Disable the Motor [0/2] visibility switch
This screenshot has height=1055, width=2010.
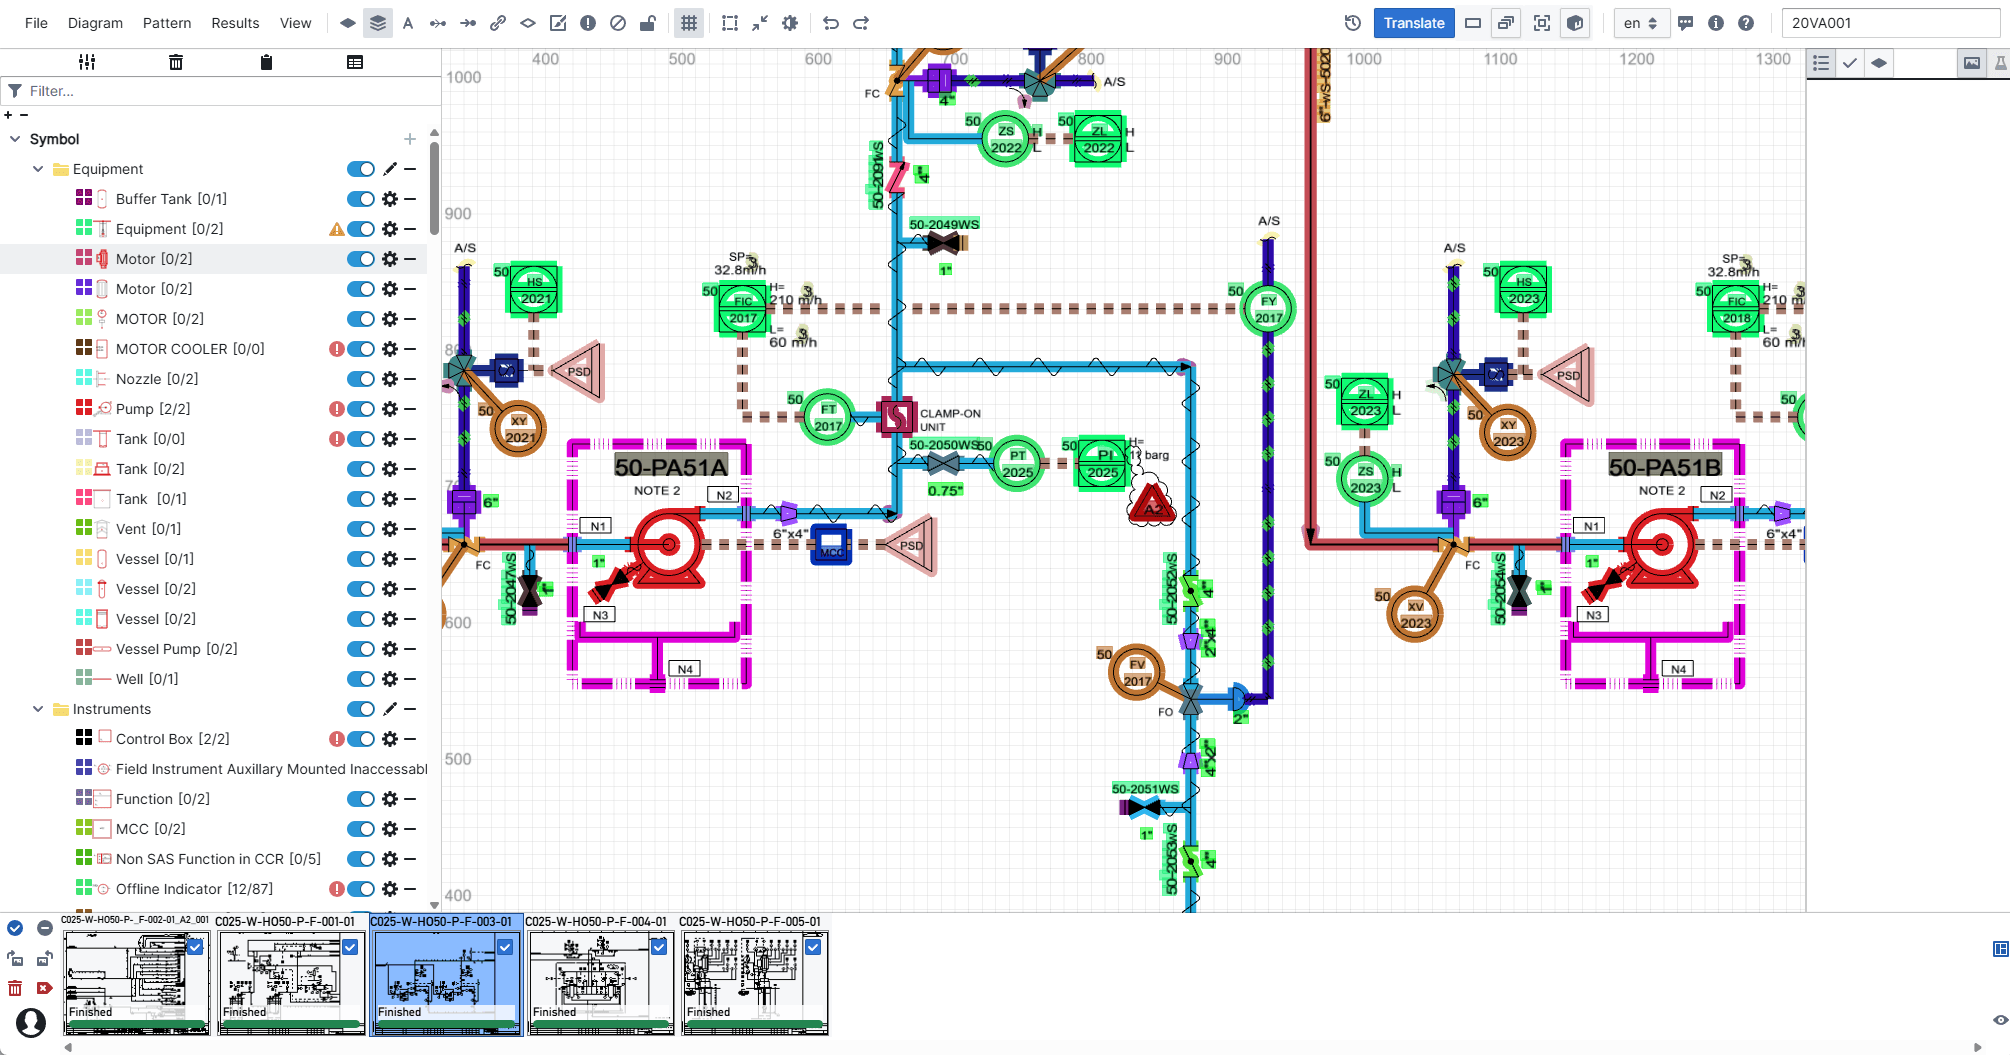click(361, 258)
